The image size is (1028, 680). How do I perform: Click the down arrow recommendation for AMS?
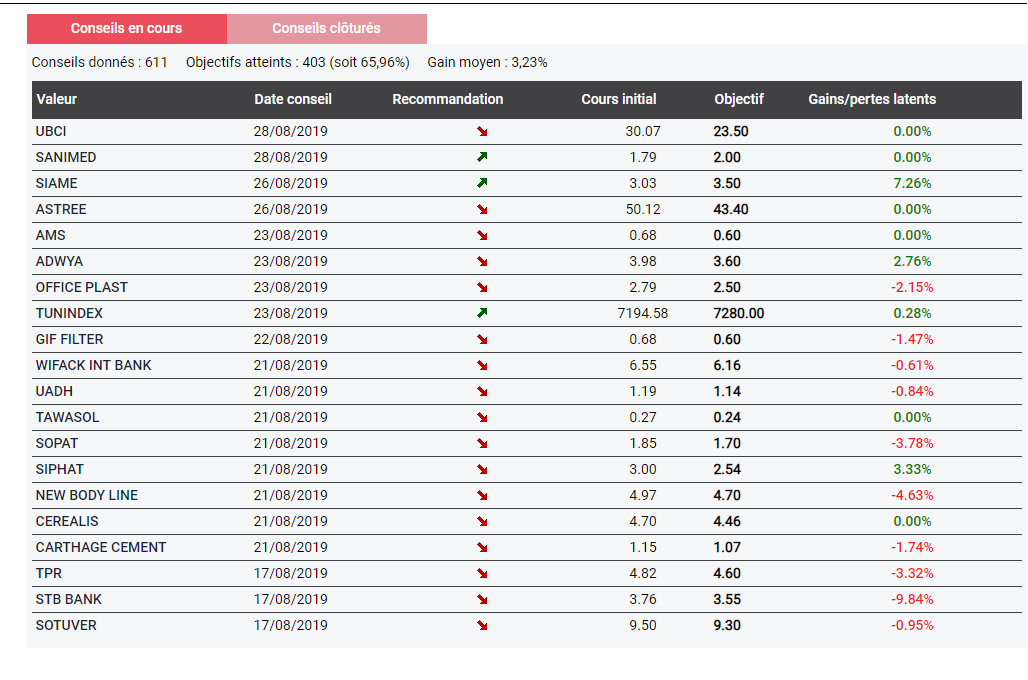(x=483, y=235)
